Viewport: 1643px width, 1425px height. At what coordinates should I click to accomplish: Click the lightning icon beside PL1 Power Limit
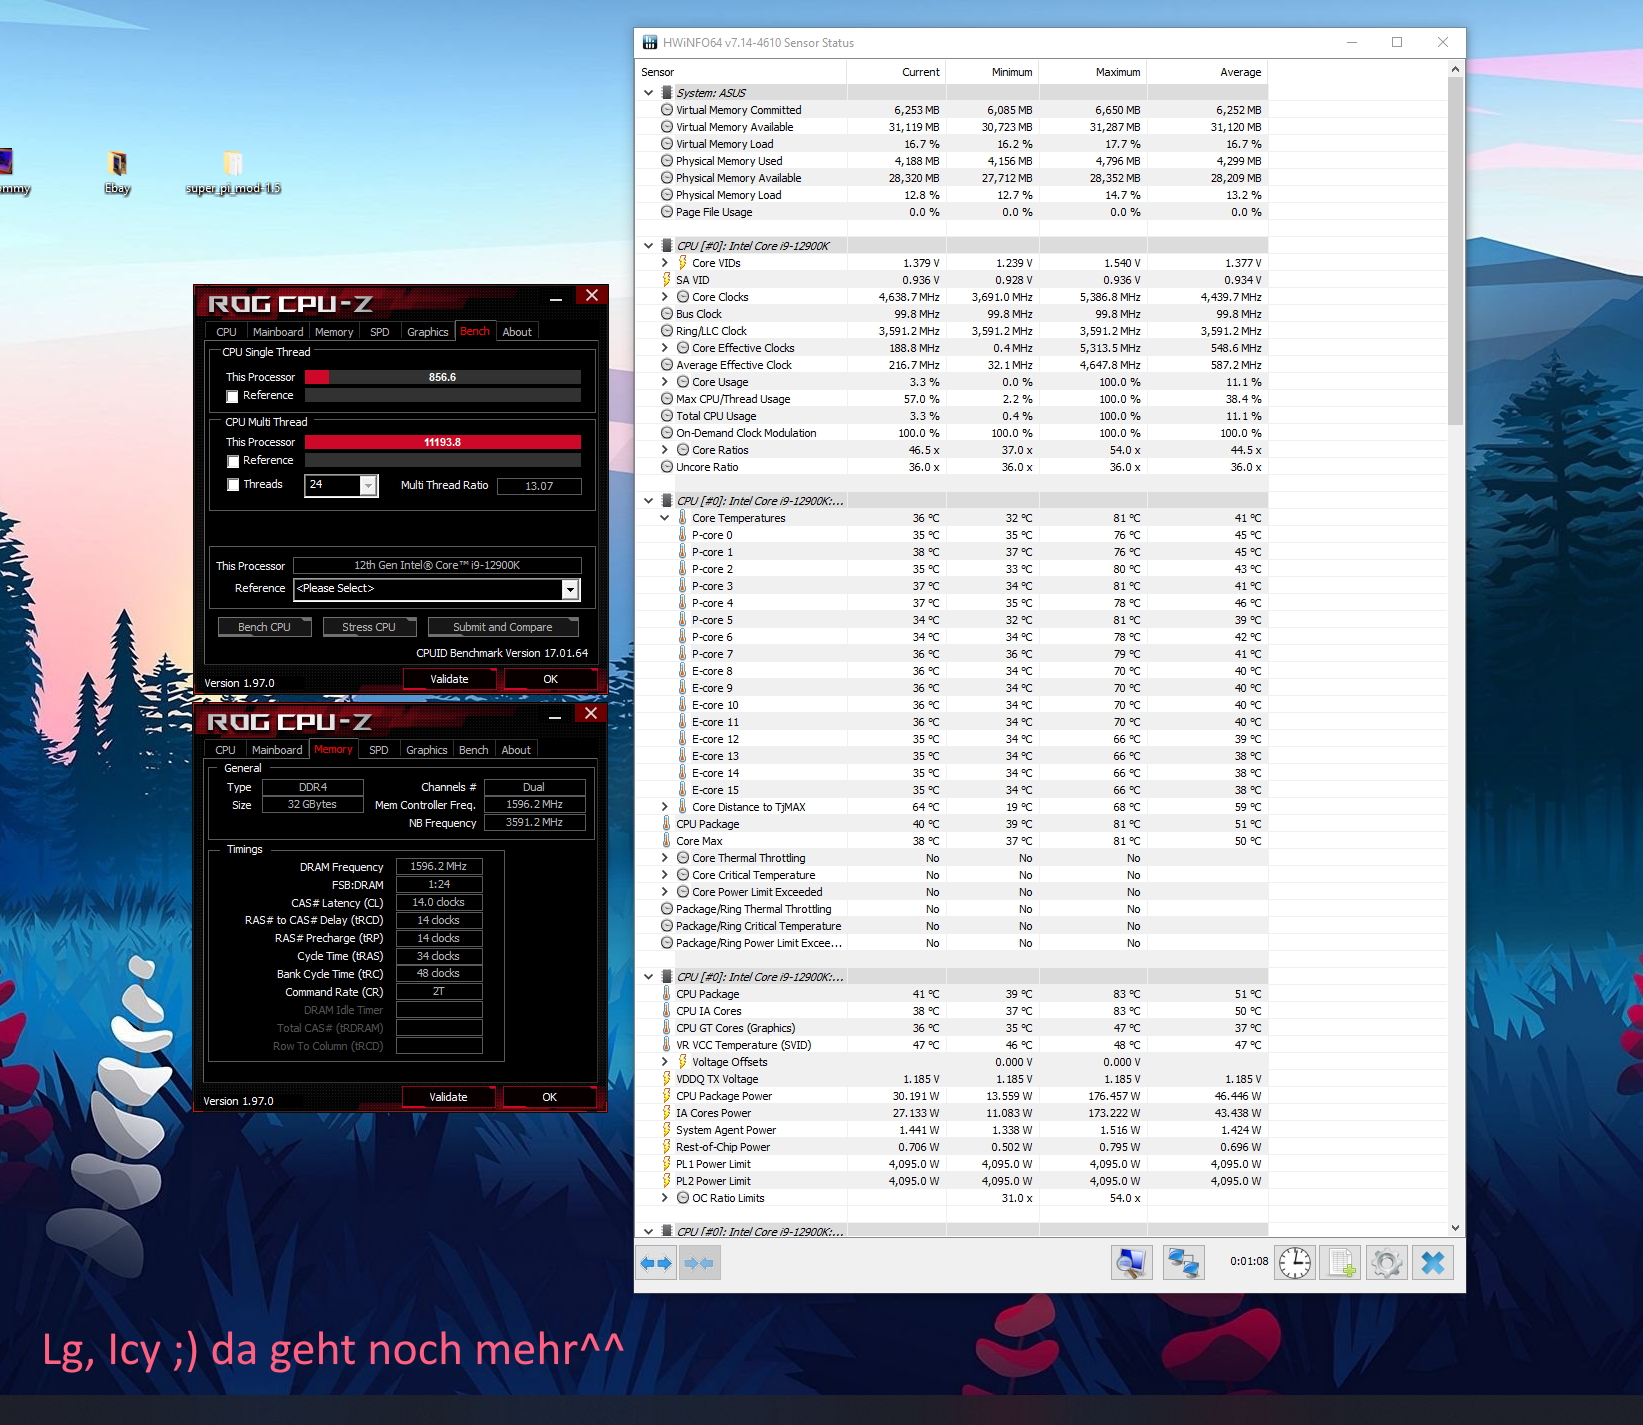pos(667,1164)
